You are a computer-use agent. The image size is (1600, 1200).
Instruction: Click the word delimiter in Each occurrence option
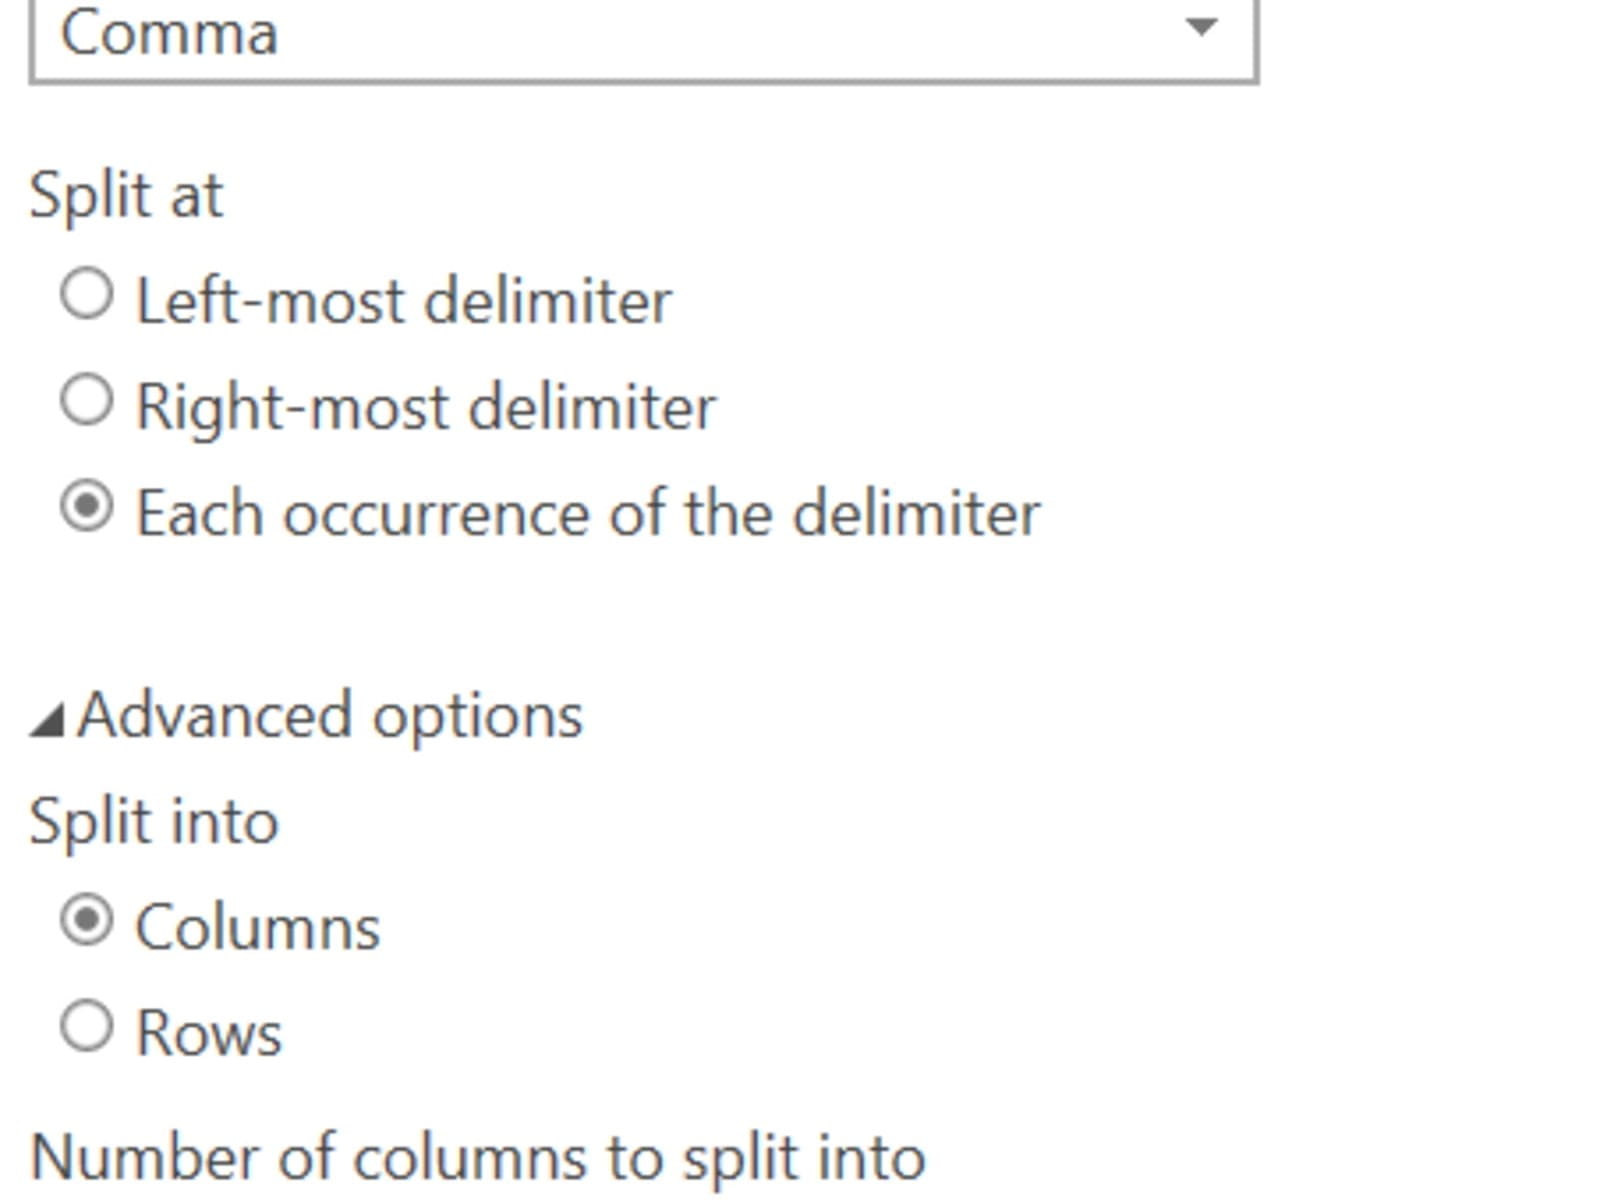916,513
